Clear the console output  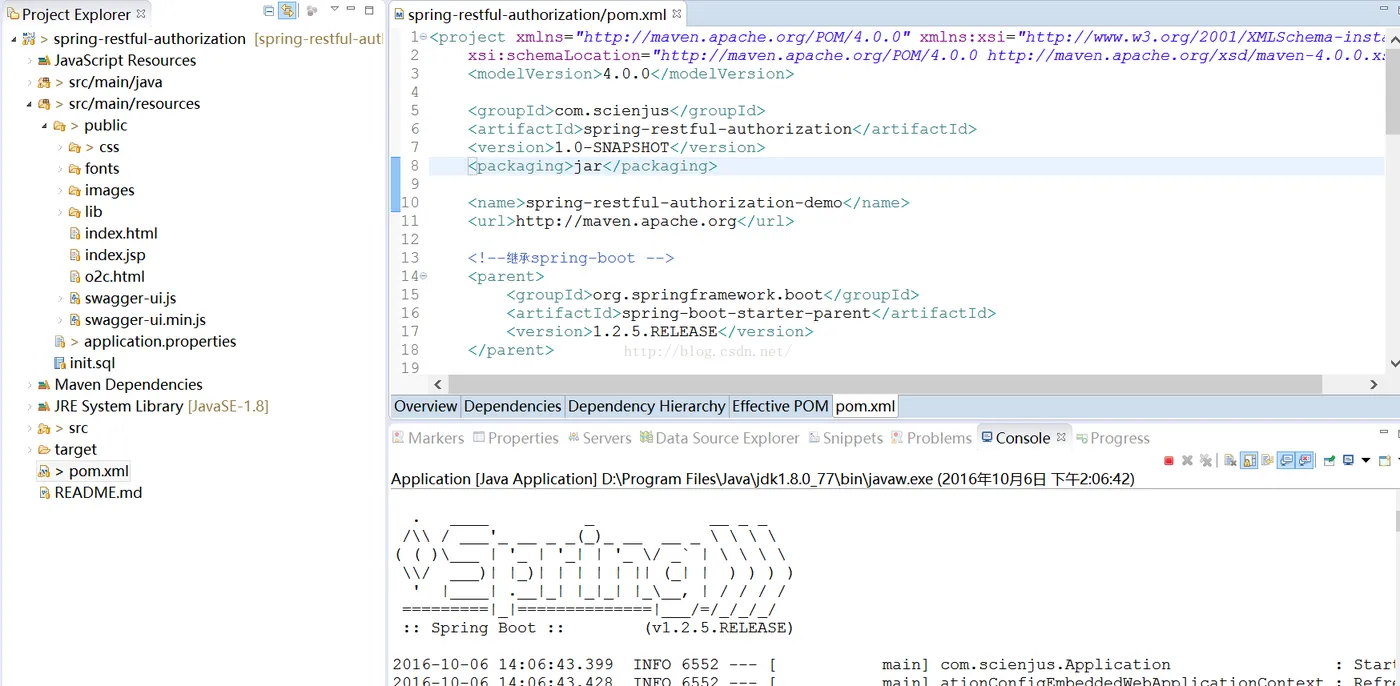[1230, 460]
